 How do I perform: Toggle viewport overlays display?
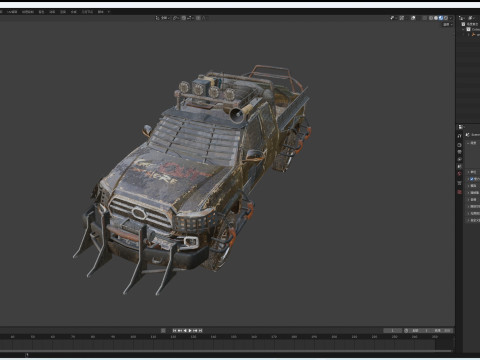pyautogui.click(x=413, y=18)
